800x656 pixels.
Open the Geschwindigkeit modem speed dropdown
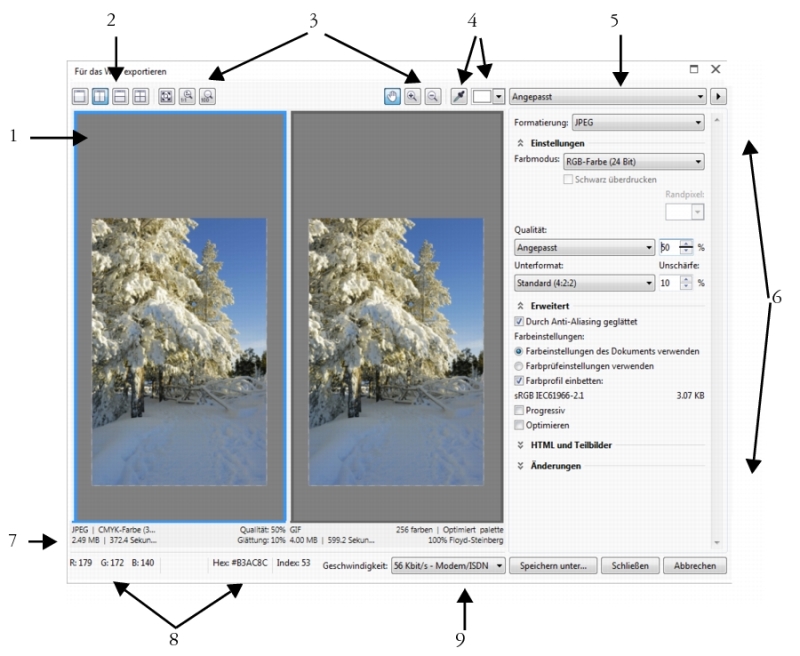coord(448,566)
